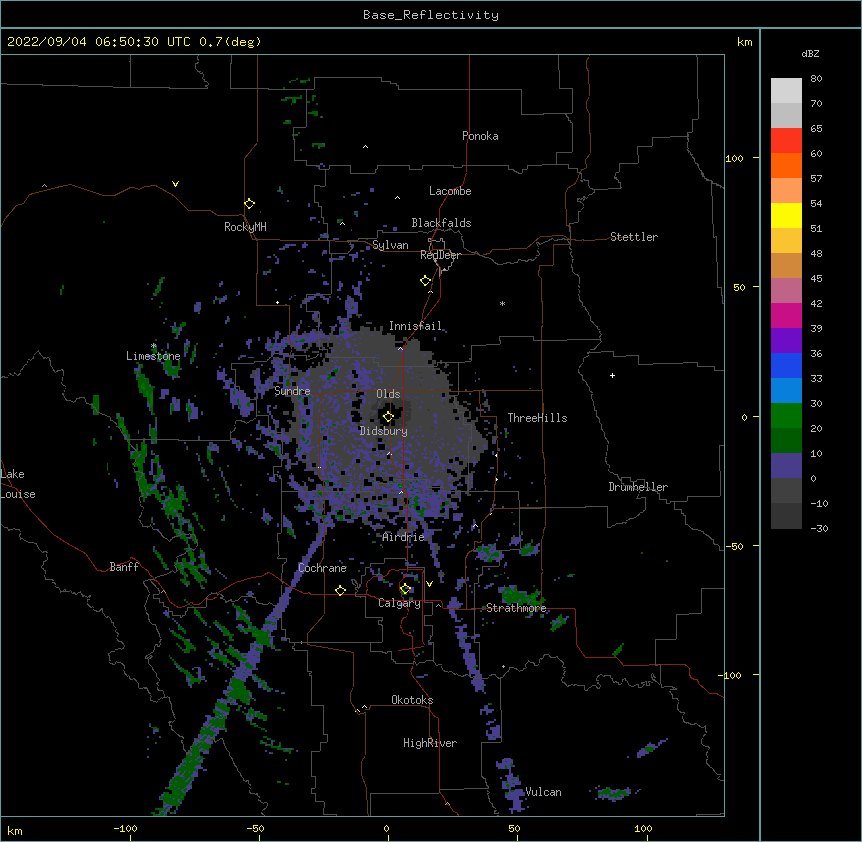
Task: Click the Lake Louise label
Action: click(x=18, y=484)
